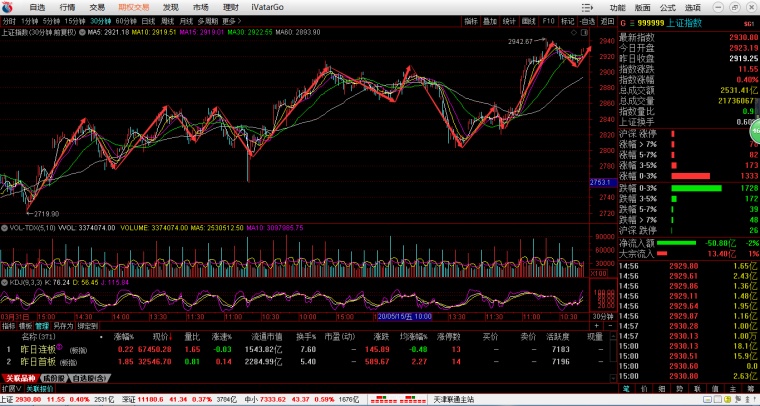This screenshot has width=760, height=406.
Task: Open the 期权交易 menu tab
Action: tap(134, 7)
